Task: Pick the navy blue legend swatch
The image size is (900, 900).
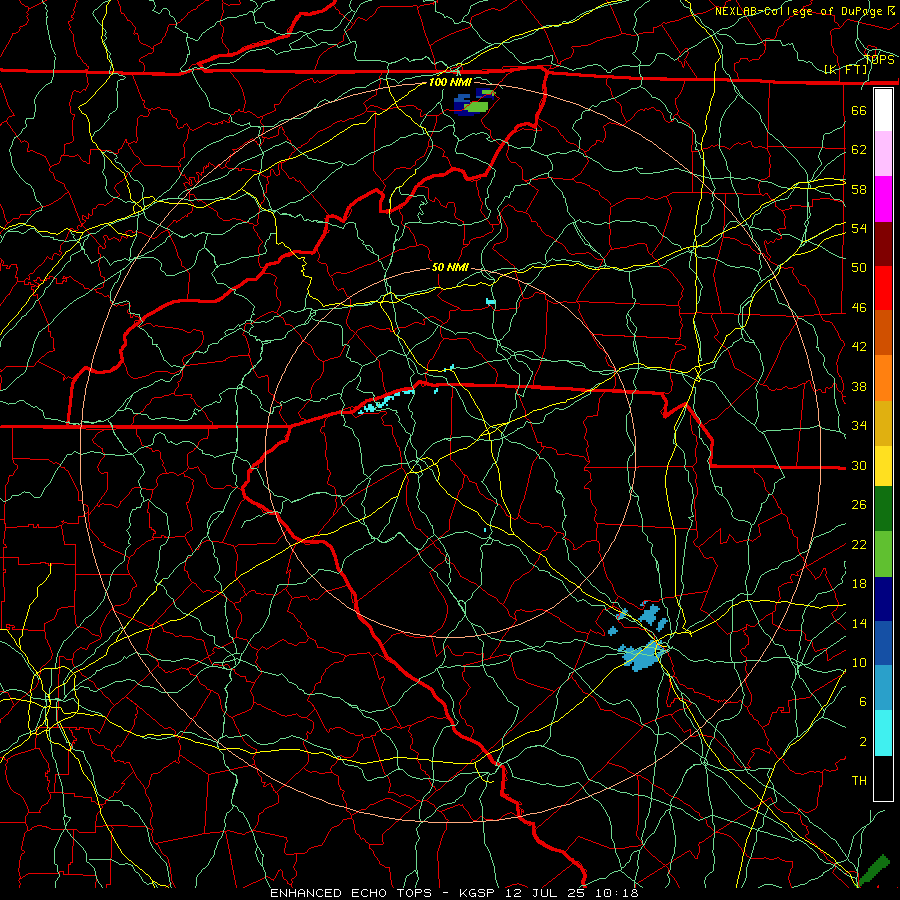Action: [883, 599]
